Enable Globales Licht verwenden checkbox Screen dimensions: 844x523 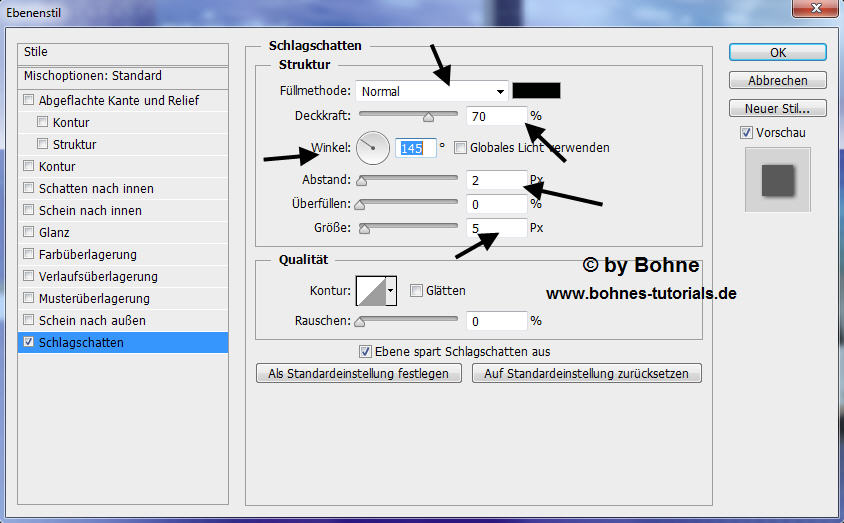[x=460, y=148]
